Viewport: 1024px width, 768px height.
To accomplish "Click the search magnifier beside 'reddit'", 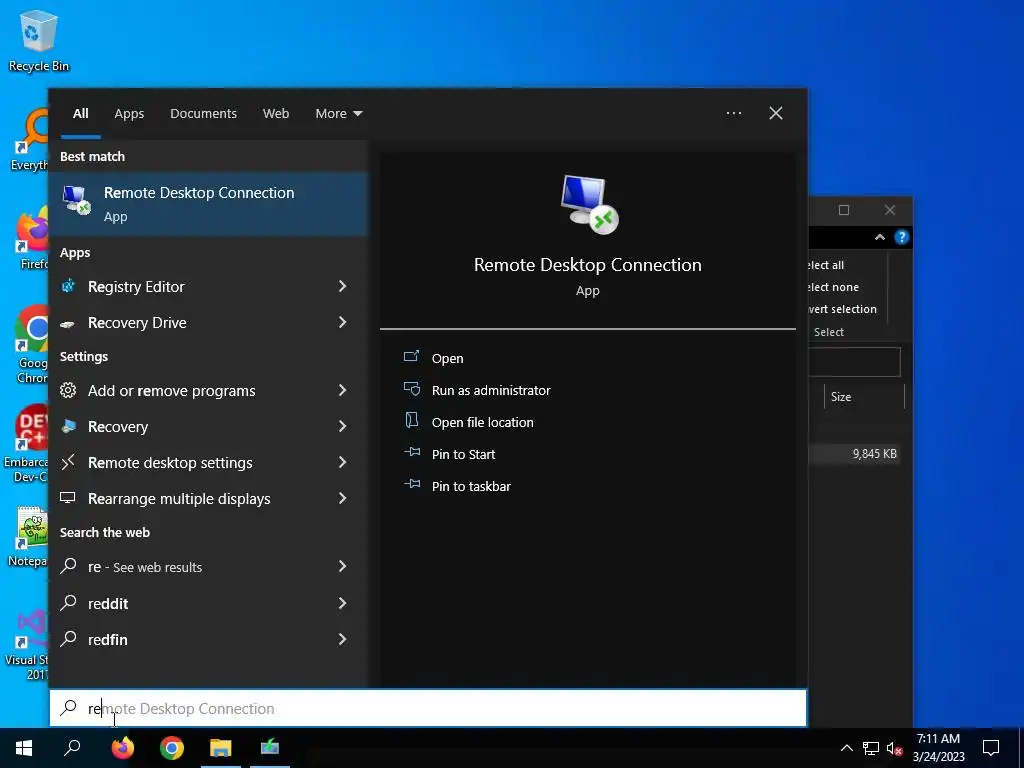I will click(68, 603).
